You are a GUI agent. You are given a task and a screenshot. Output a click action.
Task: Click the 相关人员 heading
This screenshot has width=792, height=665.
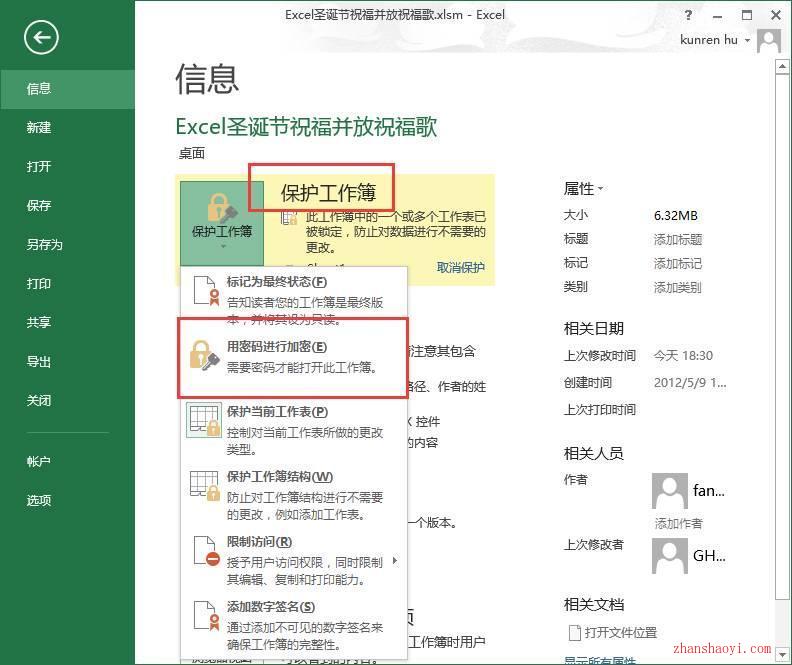[593, 453]
